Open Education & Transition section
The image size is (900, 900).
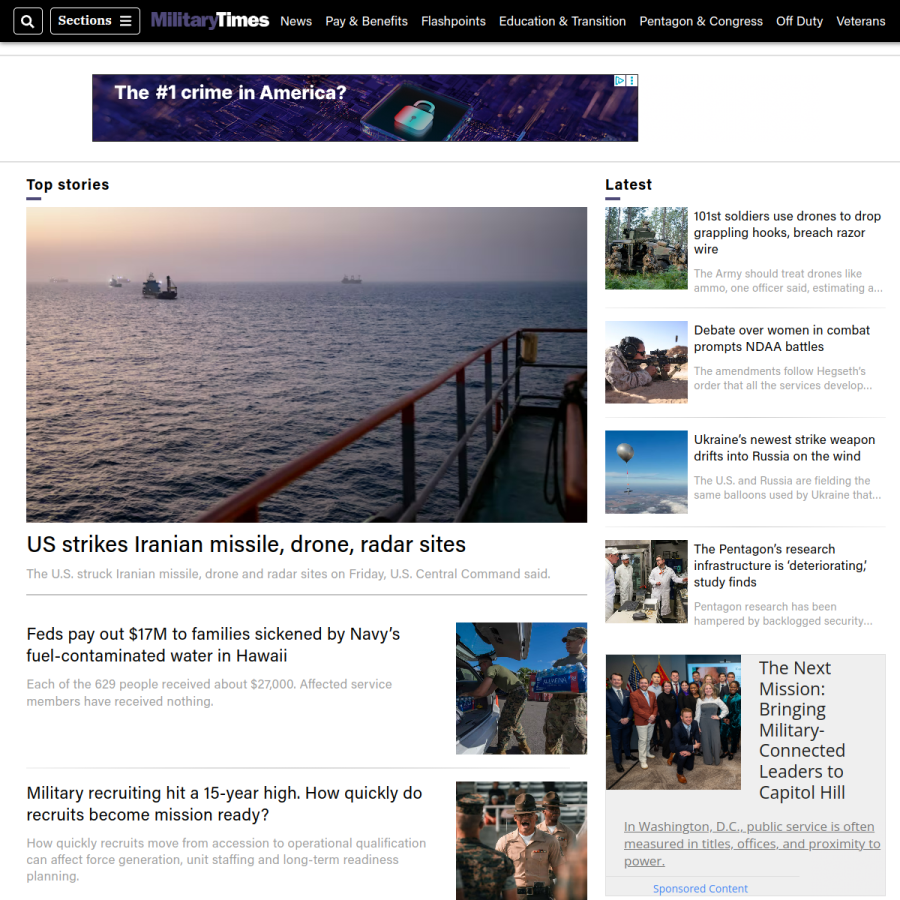pos(562,21)
